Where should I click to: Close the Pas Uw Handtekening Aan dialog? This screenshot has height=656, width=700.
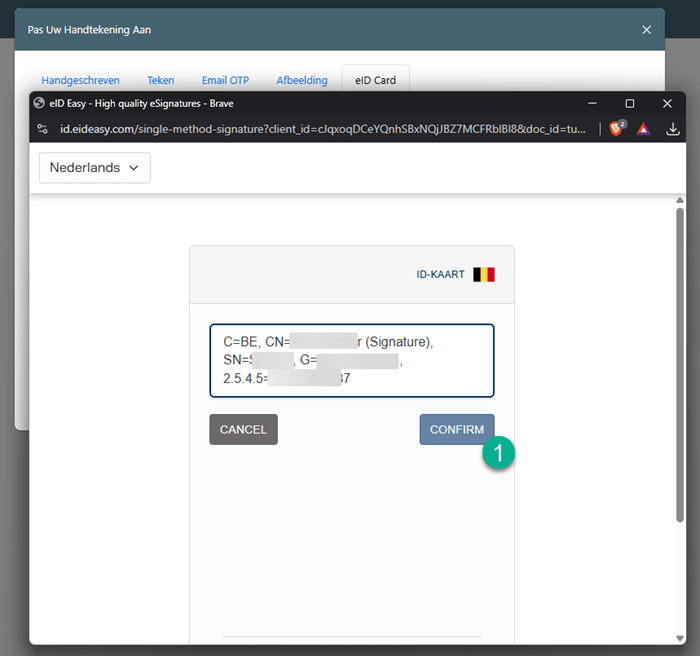[x=644, y=30]
